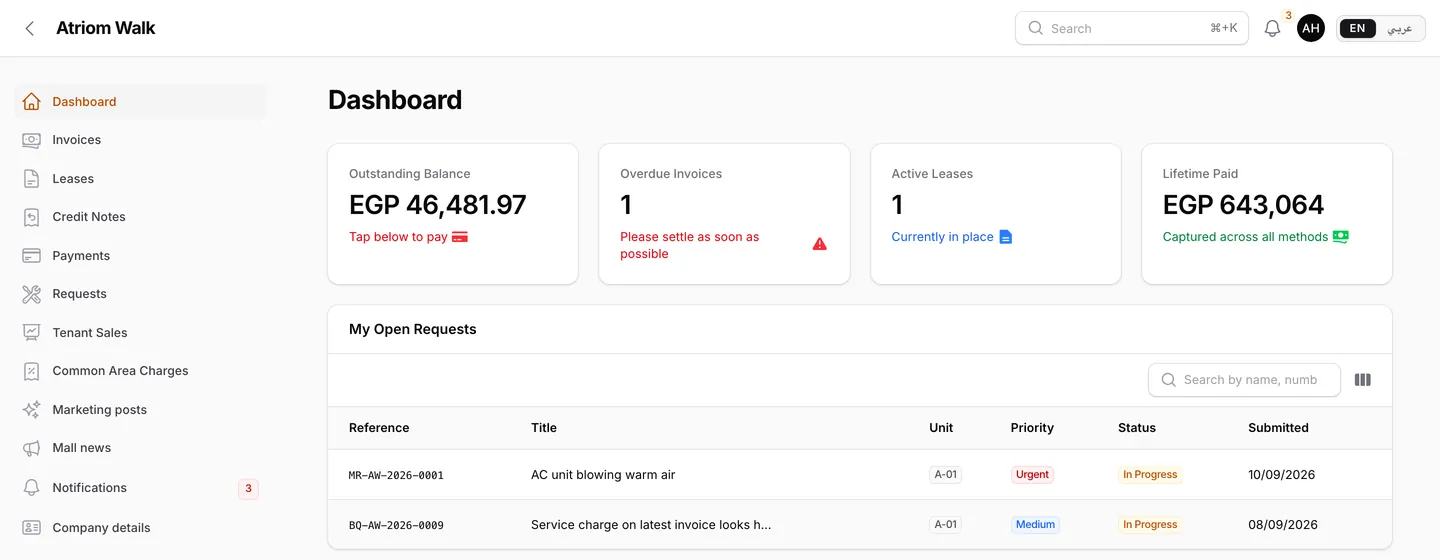Click the Requests tools icon
The height and width of the screenshot is (560, 1440).
tap(32, 294)
